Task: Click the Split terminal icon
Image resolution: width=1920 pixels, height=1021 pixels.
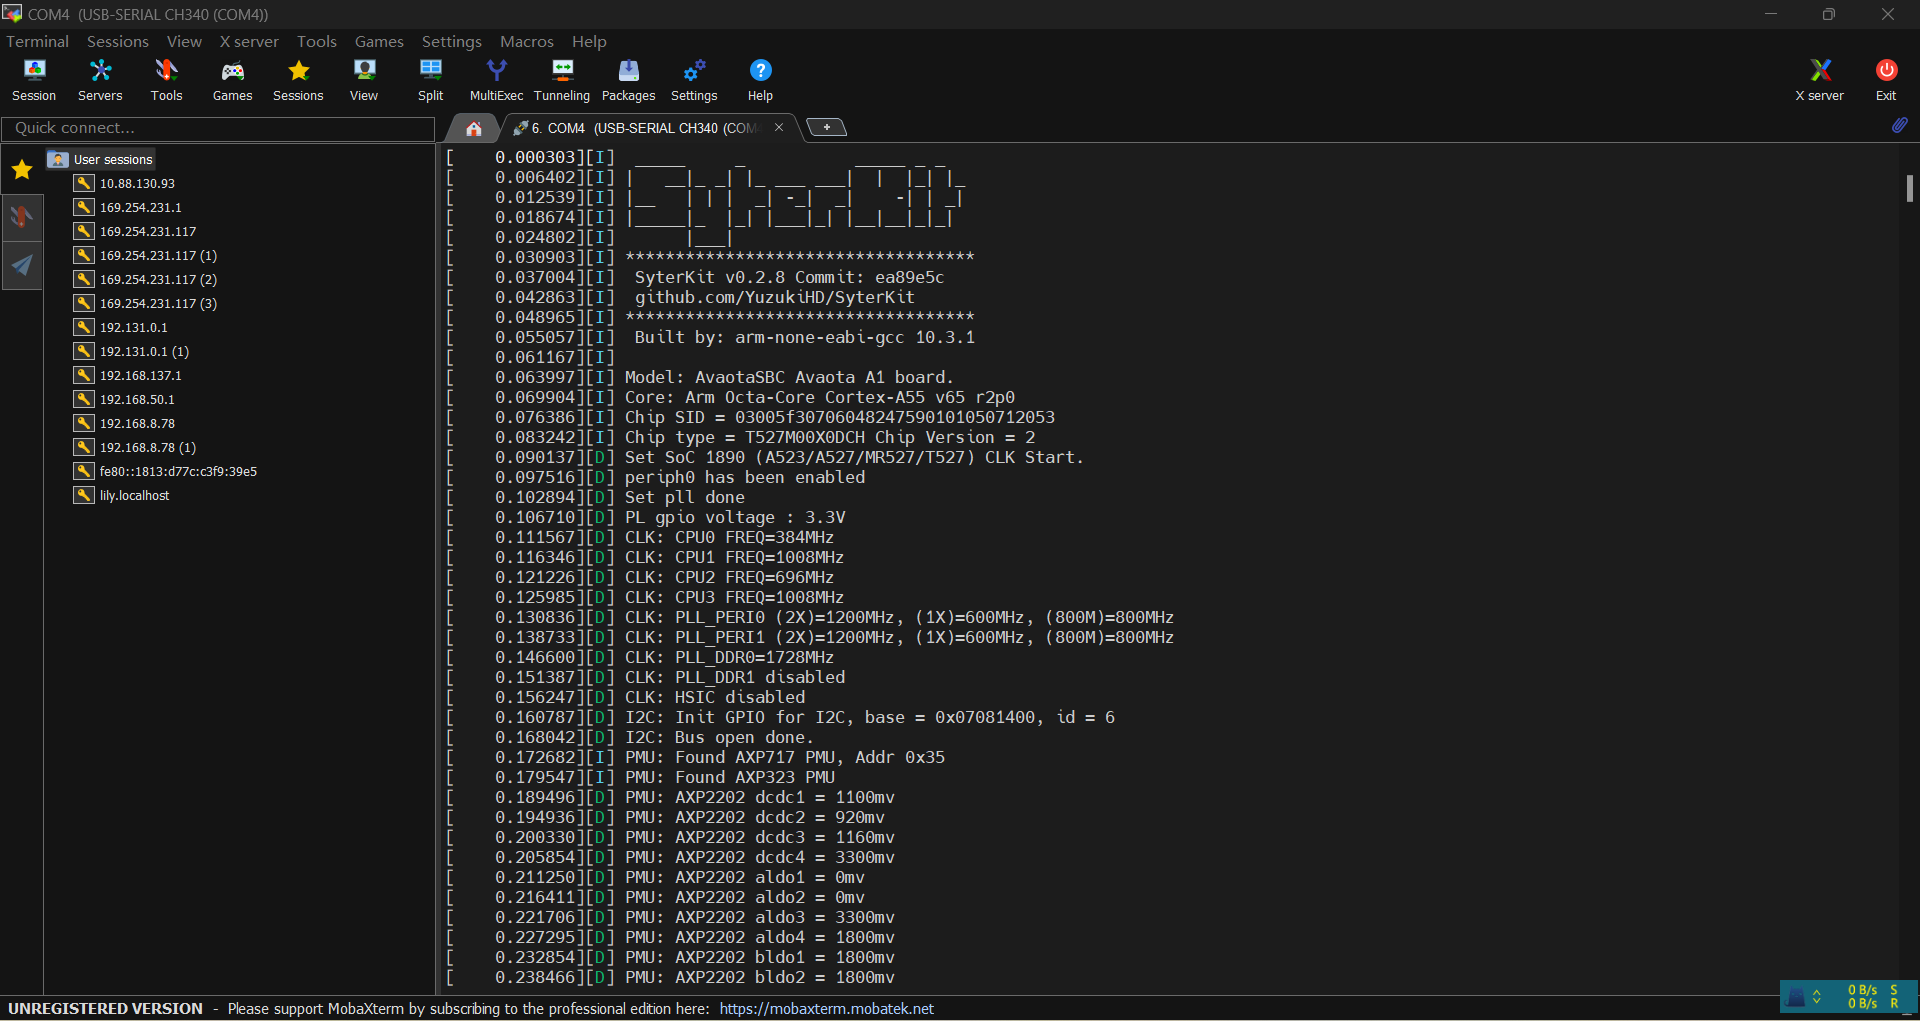Action: pos(430,80)
